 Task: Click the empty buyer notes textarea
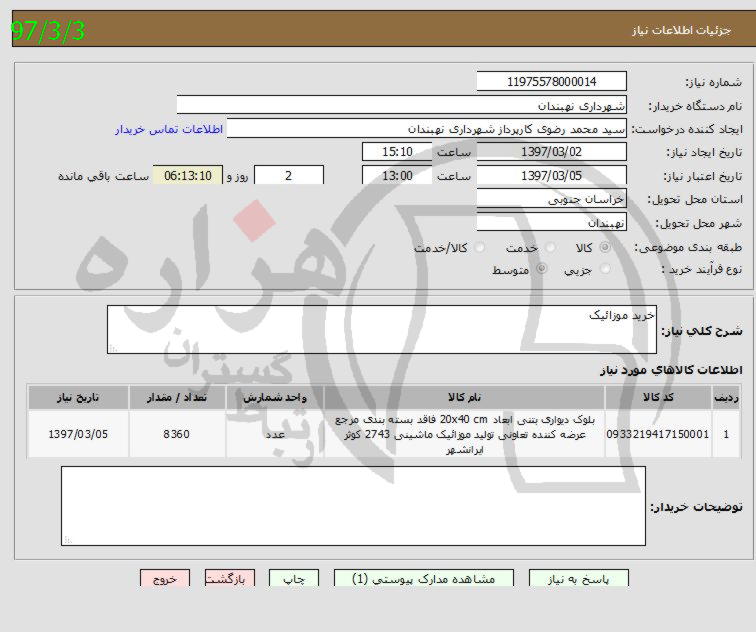pos(353,506)
